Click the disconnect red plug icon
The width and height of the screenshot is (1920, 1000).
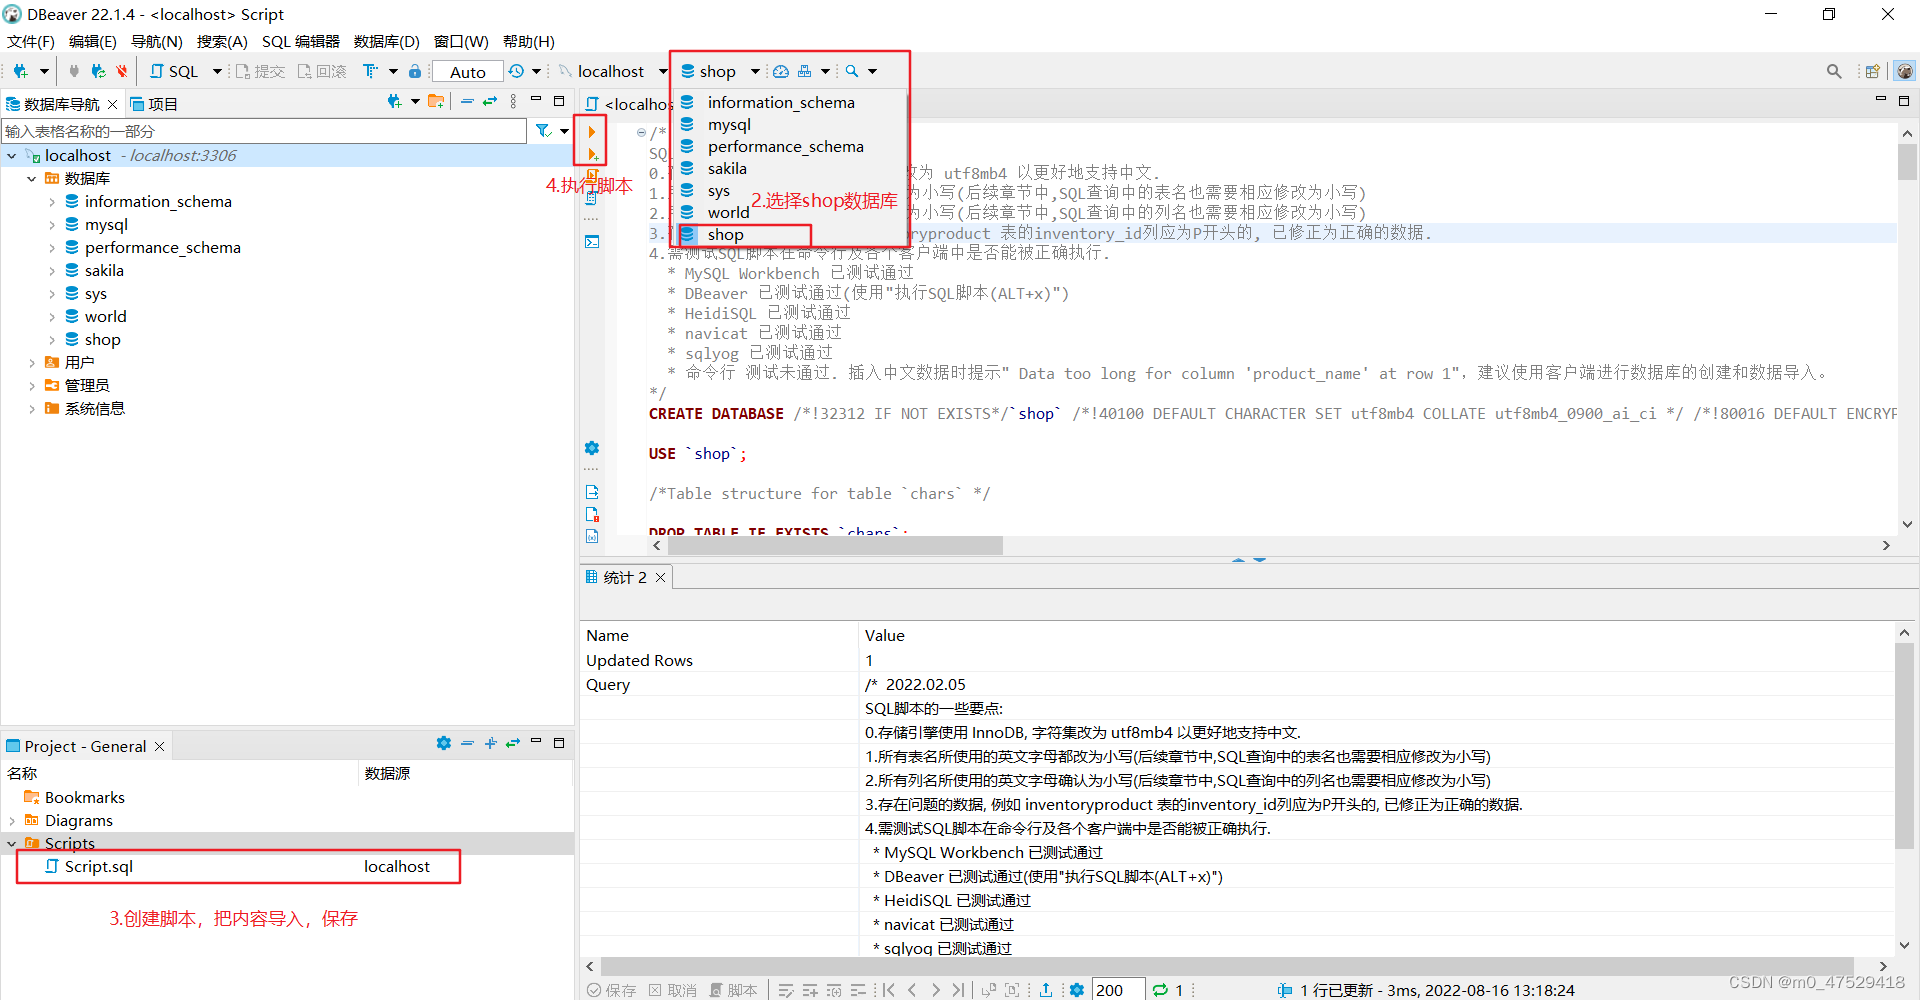pos(121,71)
